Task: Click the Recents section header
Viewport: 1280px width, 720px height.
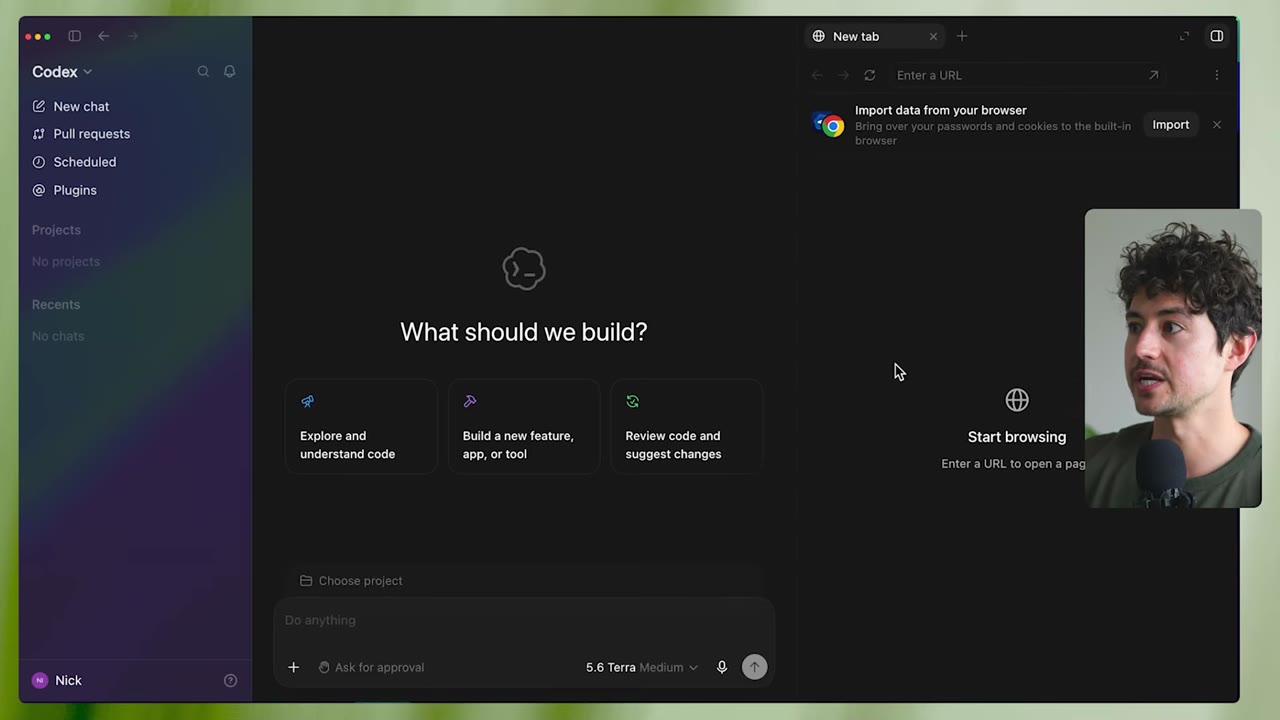Action: click(56, 305)
